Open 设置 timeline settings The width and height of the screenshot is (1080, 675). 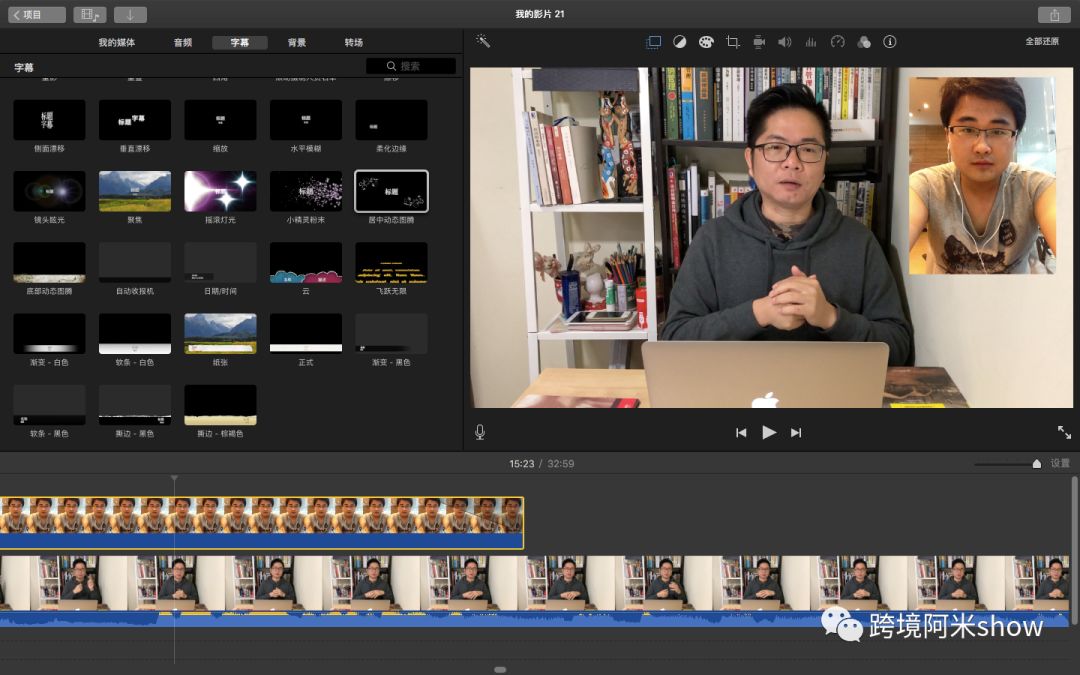[1060, 464]
